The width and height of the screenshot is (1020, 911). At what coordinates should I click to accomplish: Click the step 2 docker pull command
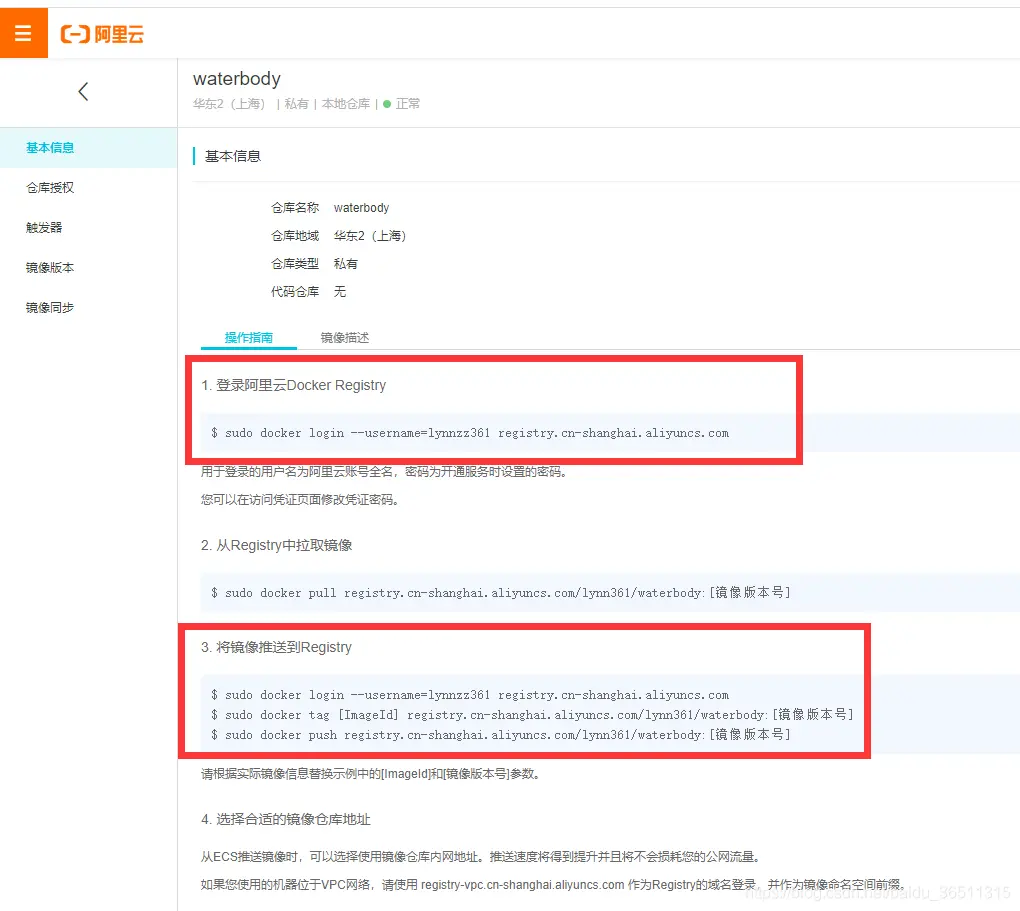point(501,592)
